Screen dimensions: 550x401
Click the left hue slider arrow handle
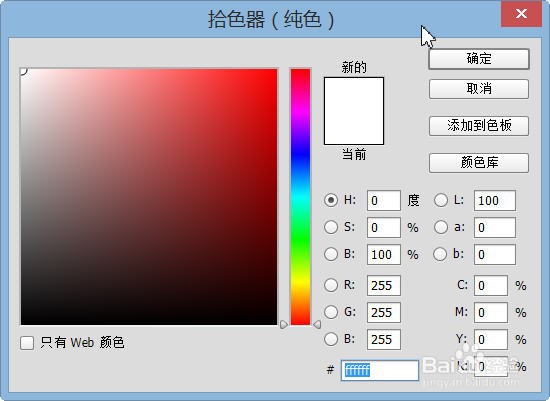click(x=284, y=325)
